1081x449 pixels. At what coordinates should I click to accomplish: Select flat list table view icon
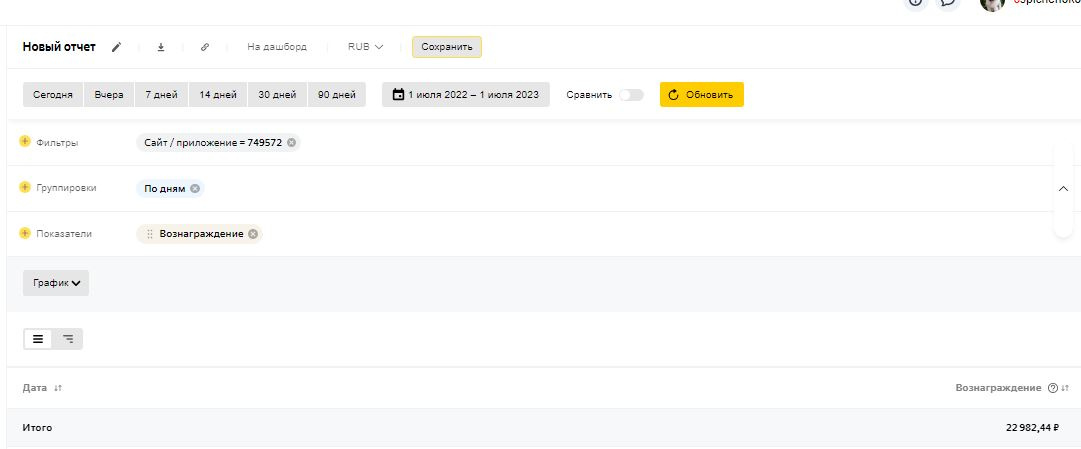tap(38, 339)
